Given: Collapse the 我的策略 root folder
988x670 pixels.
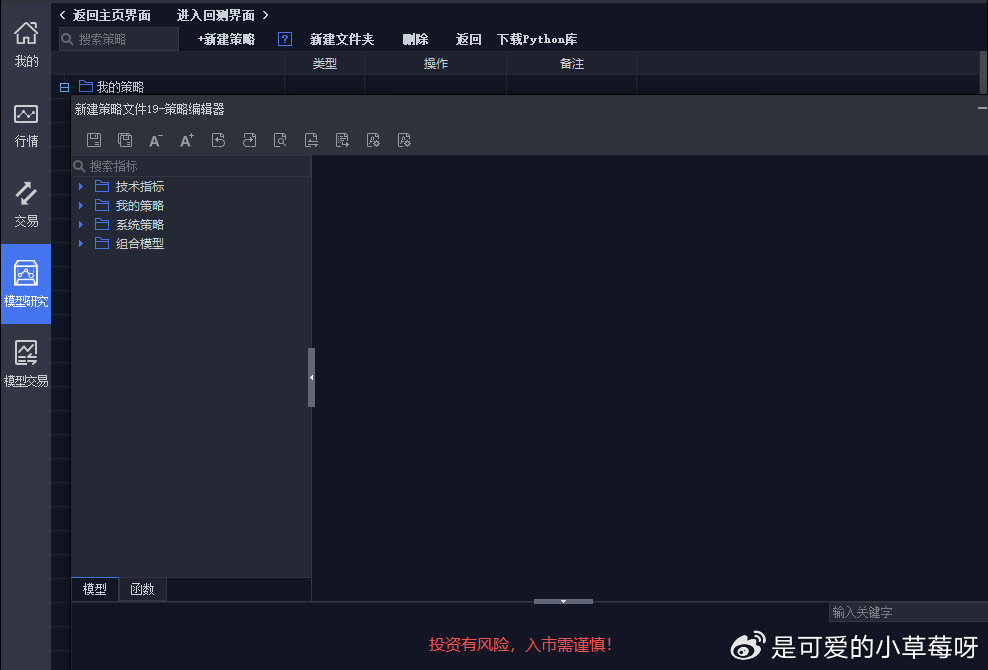Looking at the screenshot, I should click(65, 87).
